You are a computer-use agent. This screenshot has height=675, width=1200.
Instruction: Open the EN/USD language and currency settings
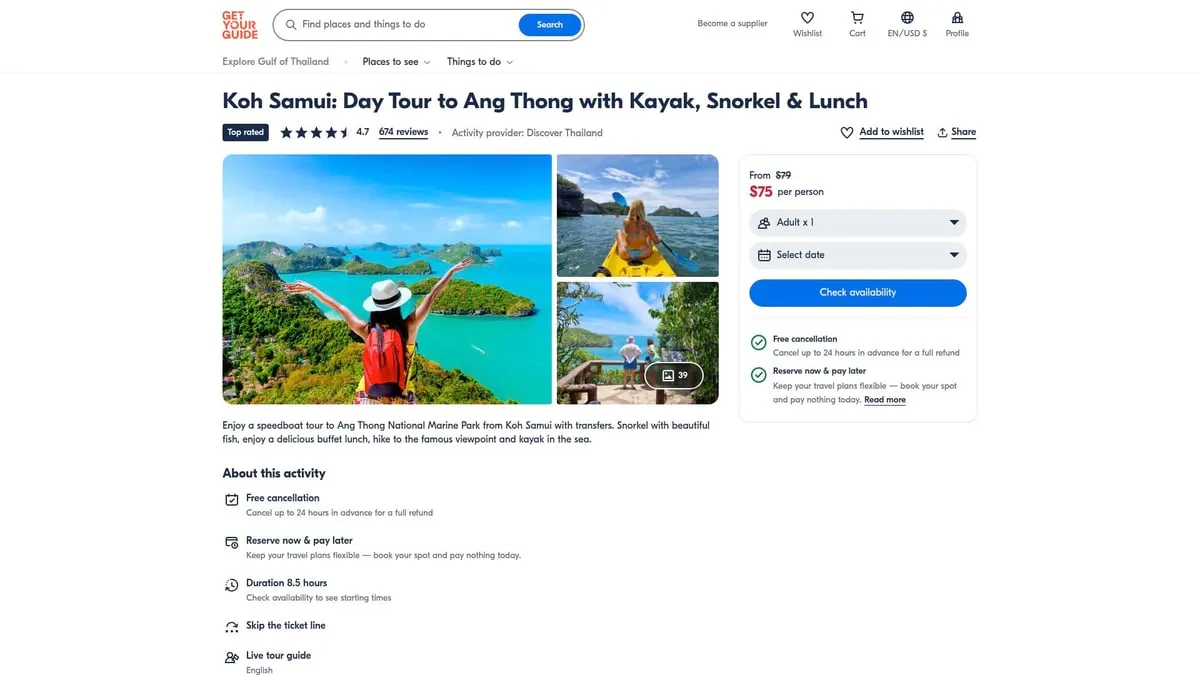tap(906, 24)
